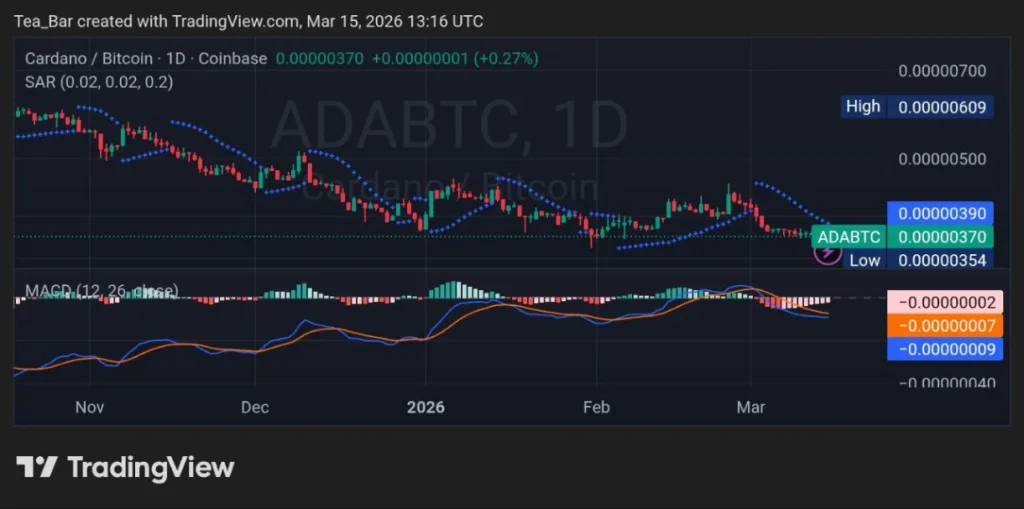
Task: Click the ADABTC current price tag
Action: pos(902,237)
